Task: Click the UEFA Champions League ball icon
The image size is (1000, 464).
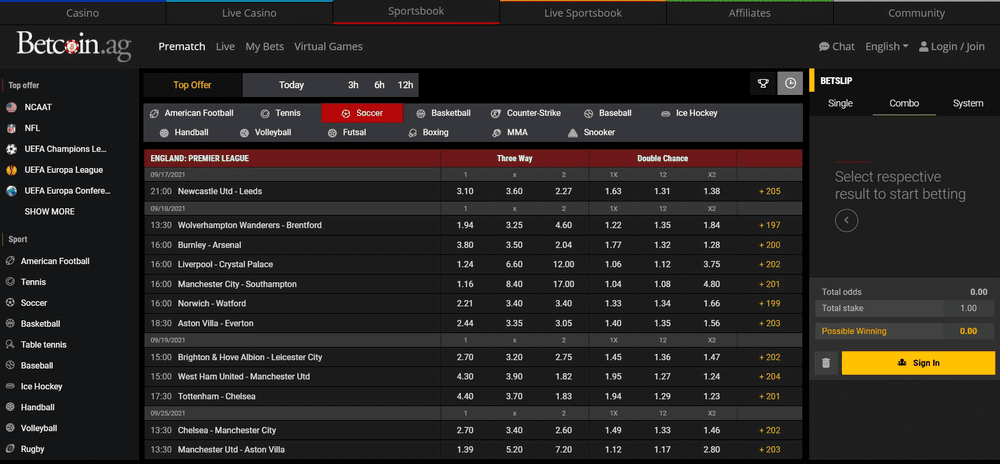Action: 11,149
